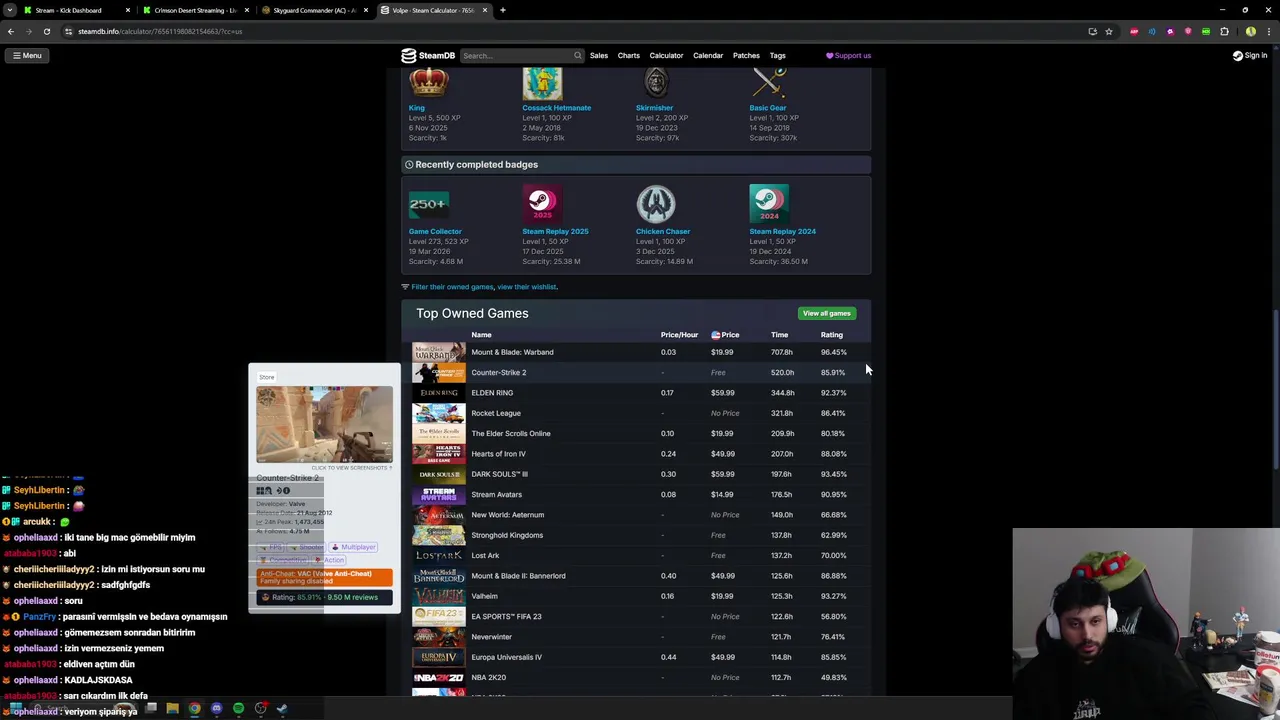This screenshot has width=1280, height=720.
Task: Open the Game Collector 250+ badge icon
Action: (x=428, y=204)
